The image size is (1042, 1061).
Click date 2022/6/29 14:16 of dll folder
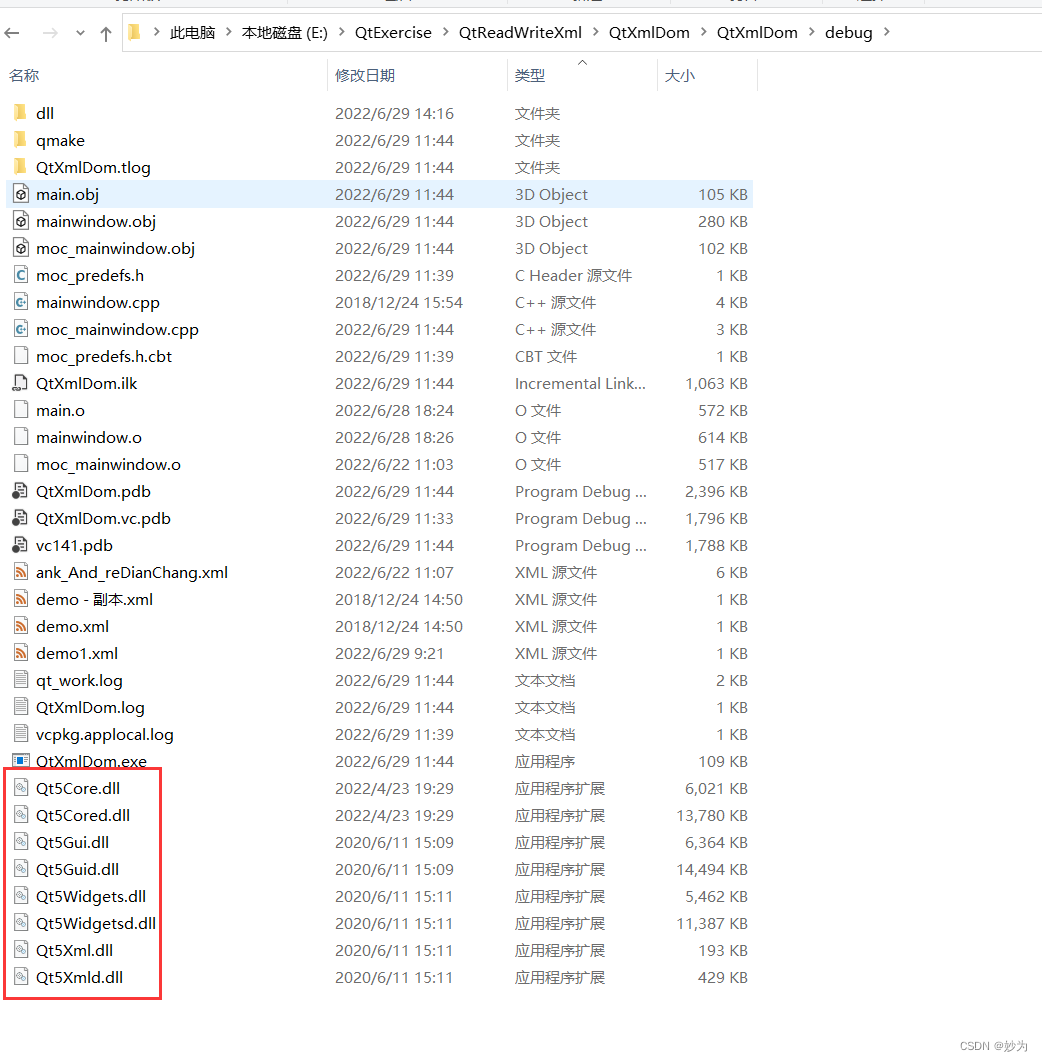394,113
